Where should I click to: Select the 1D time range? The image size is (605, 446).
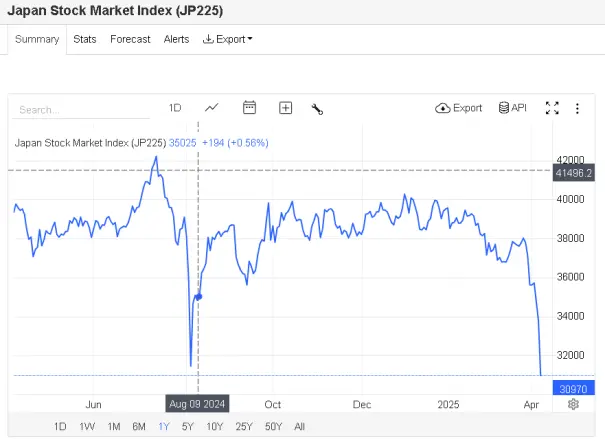60,426
